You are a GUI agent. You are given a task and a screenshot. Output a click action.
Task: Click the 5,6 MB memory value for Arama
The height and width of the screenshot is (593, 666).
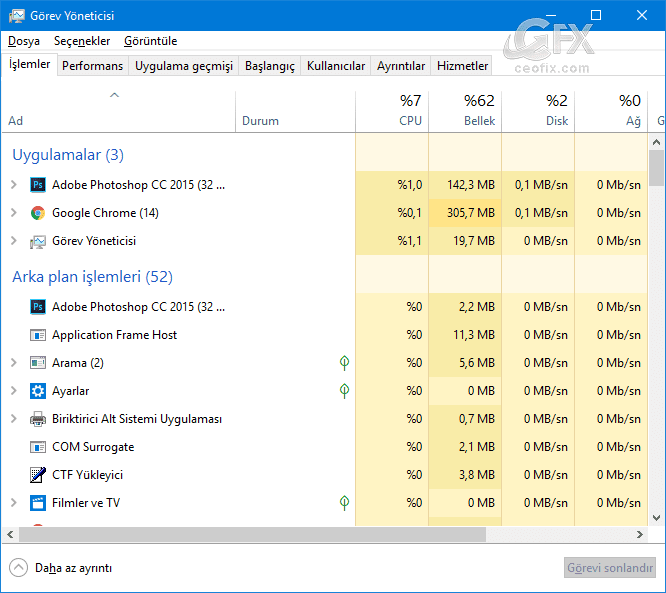pos(477,363)
